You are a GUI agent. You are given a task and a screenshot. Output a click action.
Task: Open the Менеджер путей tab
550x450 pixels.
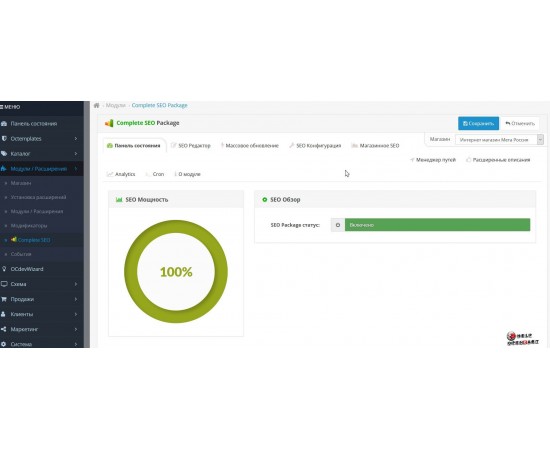point(433,160)
